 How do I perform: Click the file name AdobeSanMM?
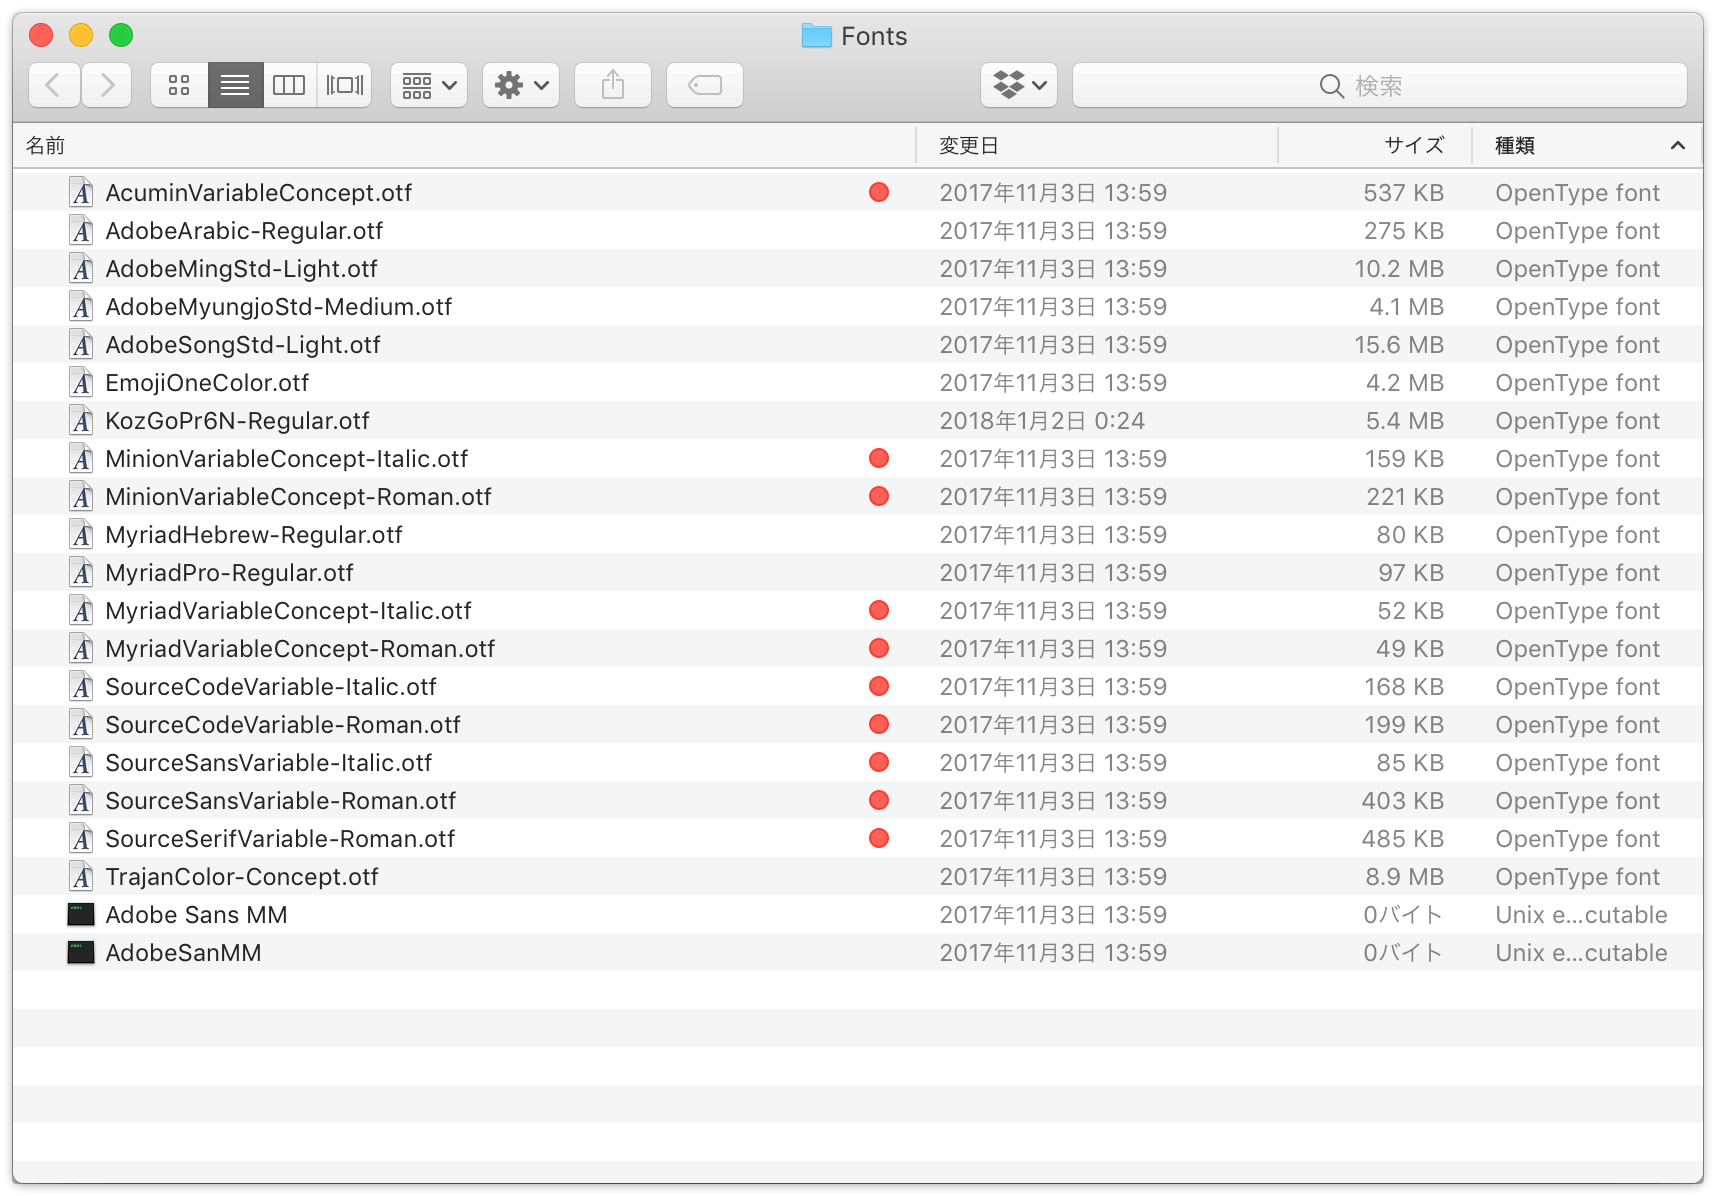[x=183, y=953]
